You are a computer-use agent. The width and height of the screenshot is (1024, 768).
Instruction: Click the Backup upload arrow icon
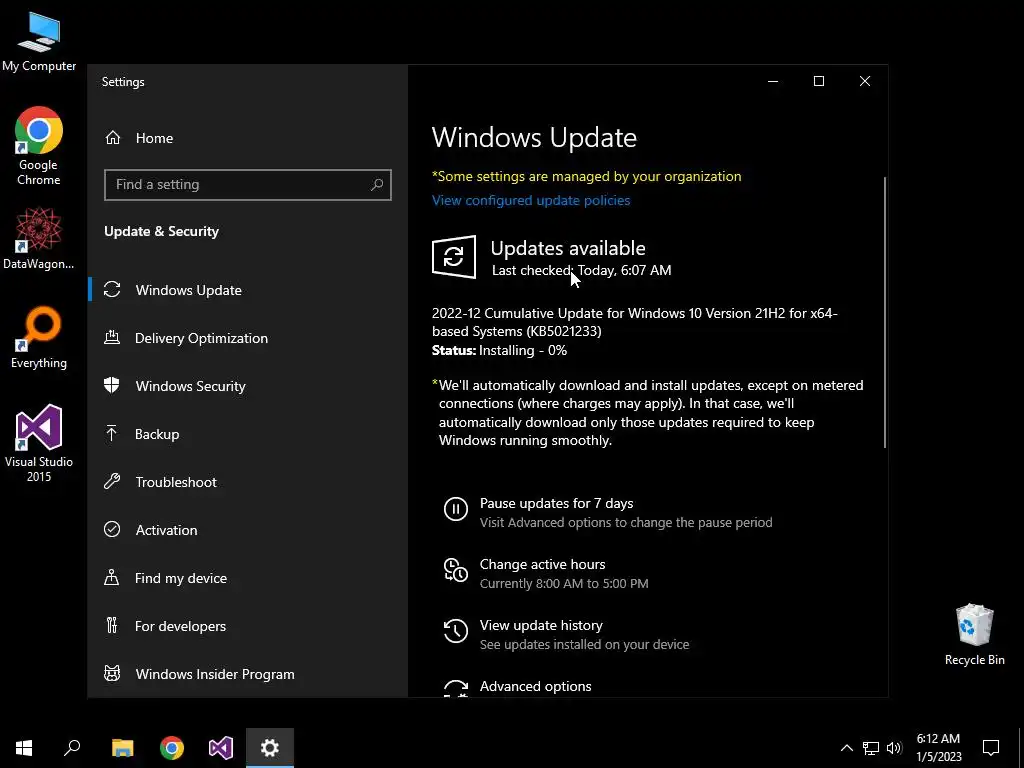[112, 433]
